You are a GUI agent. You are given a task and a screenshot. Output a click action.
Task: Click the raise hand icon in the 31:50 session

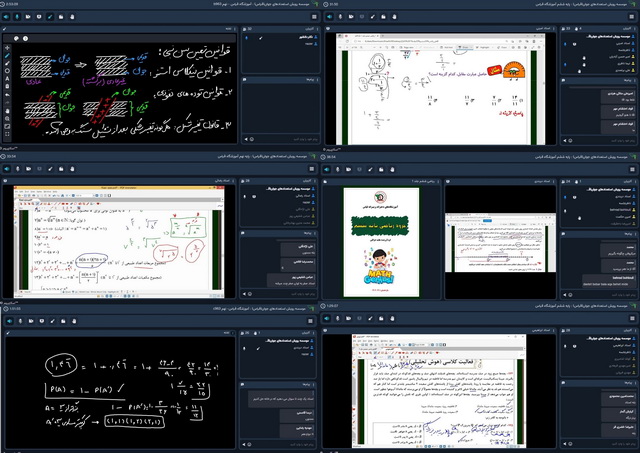(392, 18)
